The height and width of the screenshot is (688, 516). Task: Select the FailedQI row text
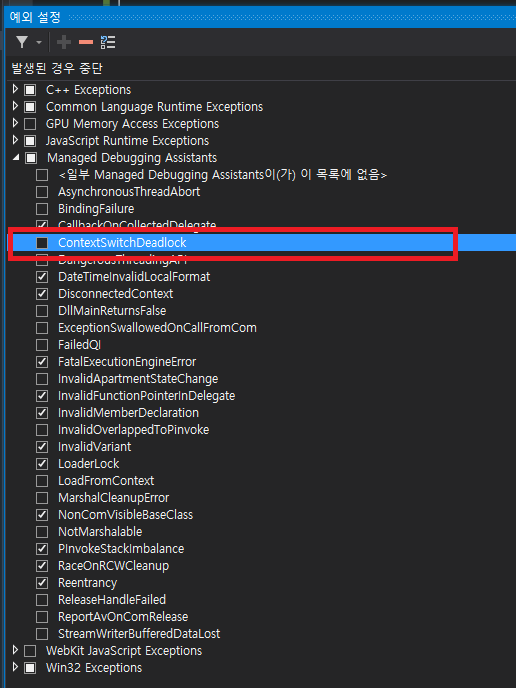(79, 344)
